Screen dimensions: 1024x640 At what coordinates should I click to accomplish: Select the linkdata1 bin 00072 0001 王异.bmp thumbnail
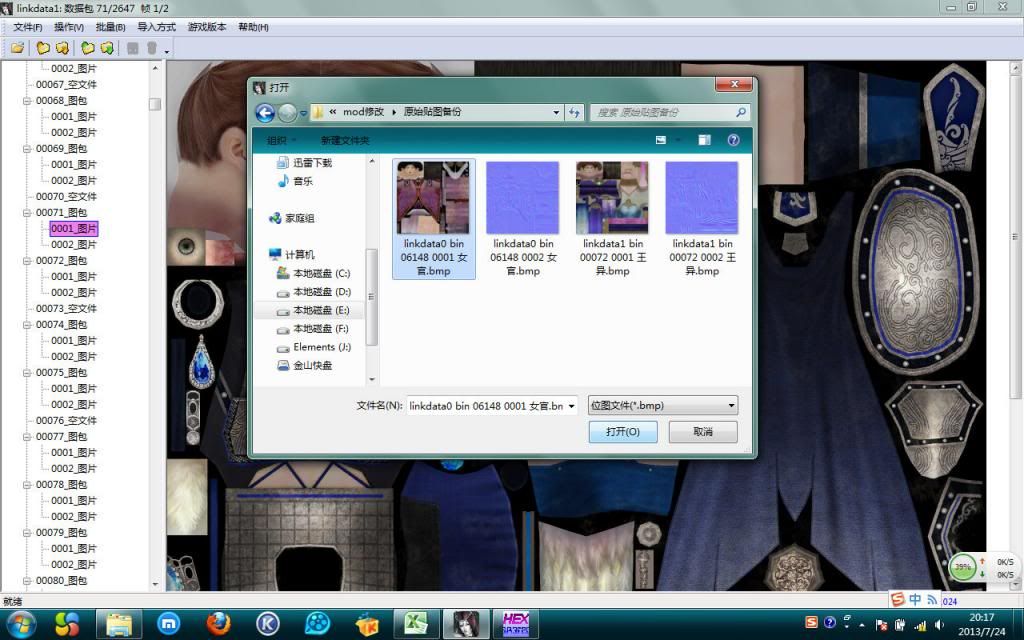[612, 219]
